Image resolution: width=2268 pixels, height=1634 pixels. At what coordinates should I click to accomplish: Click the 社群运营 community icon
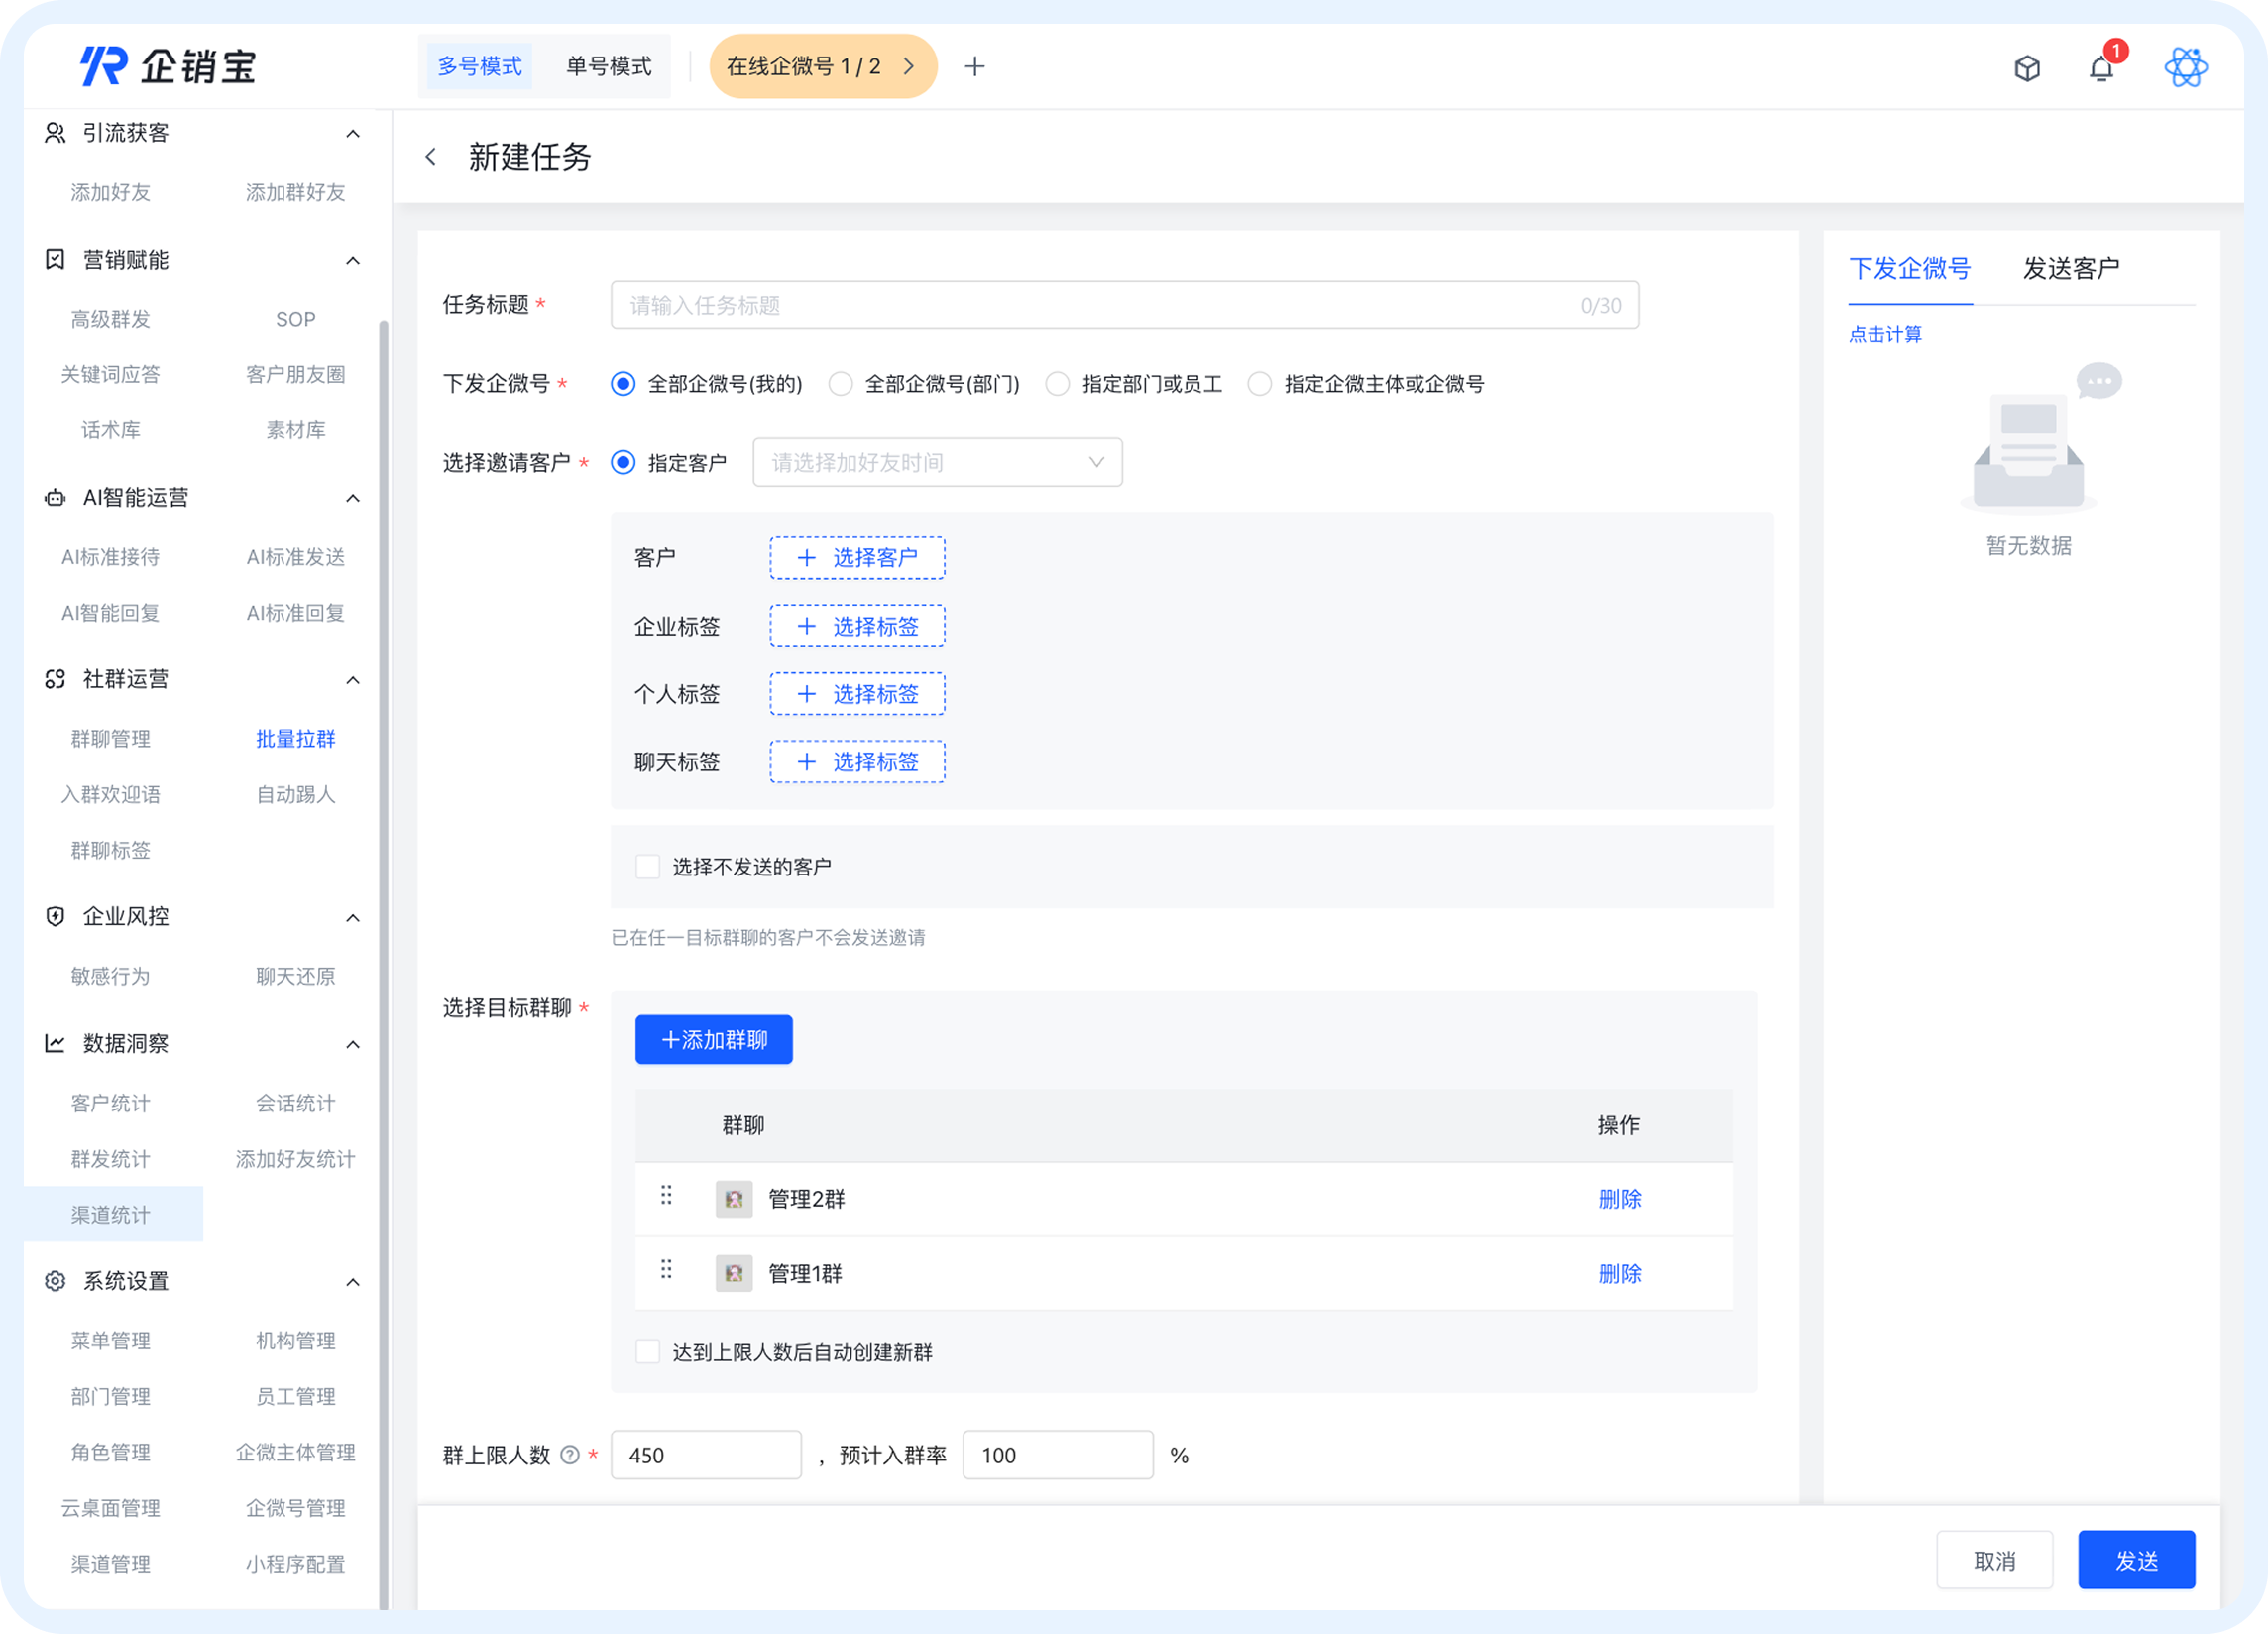point(55,679)
